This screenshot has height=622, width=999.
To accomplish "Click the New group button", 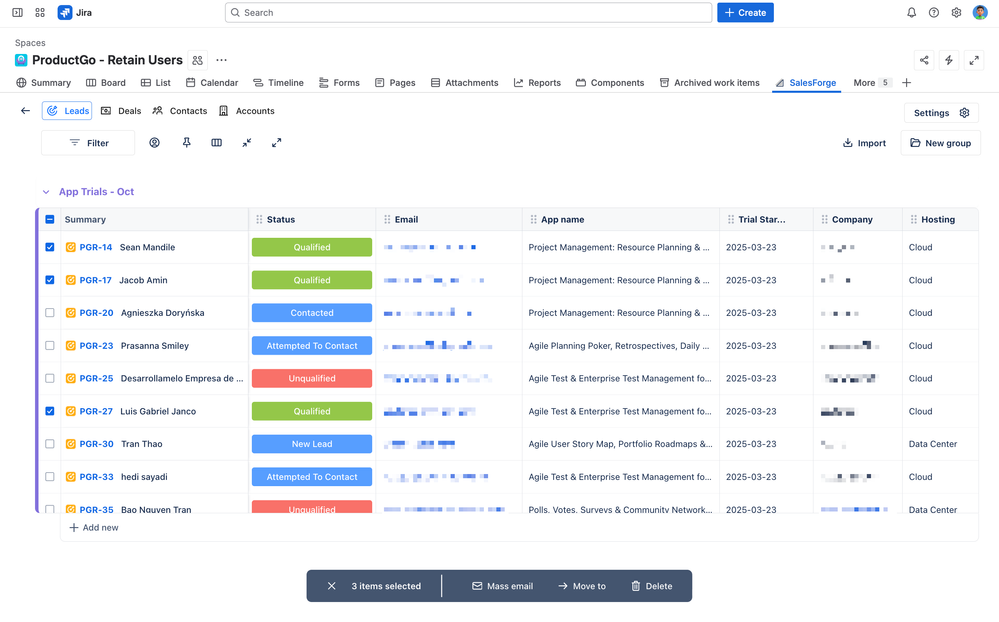I will (x=940, y=143).
